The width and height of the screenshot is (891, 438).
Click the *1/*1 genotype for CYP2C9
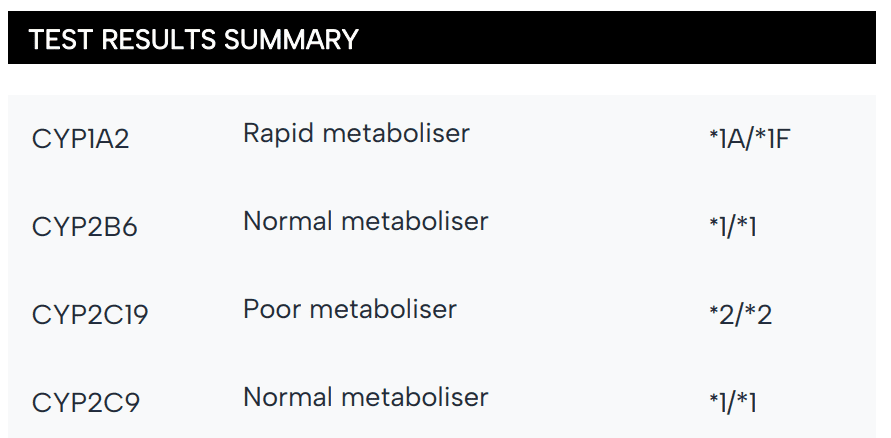coord(732,403)
